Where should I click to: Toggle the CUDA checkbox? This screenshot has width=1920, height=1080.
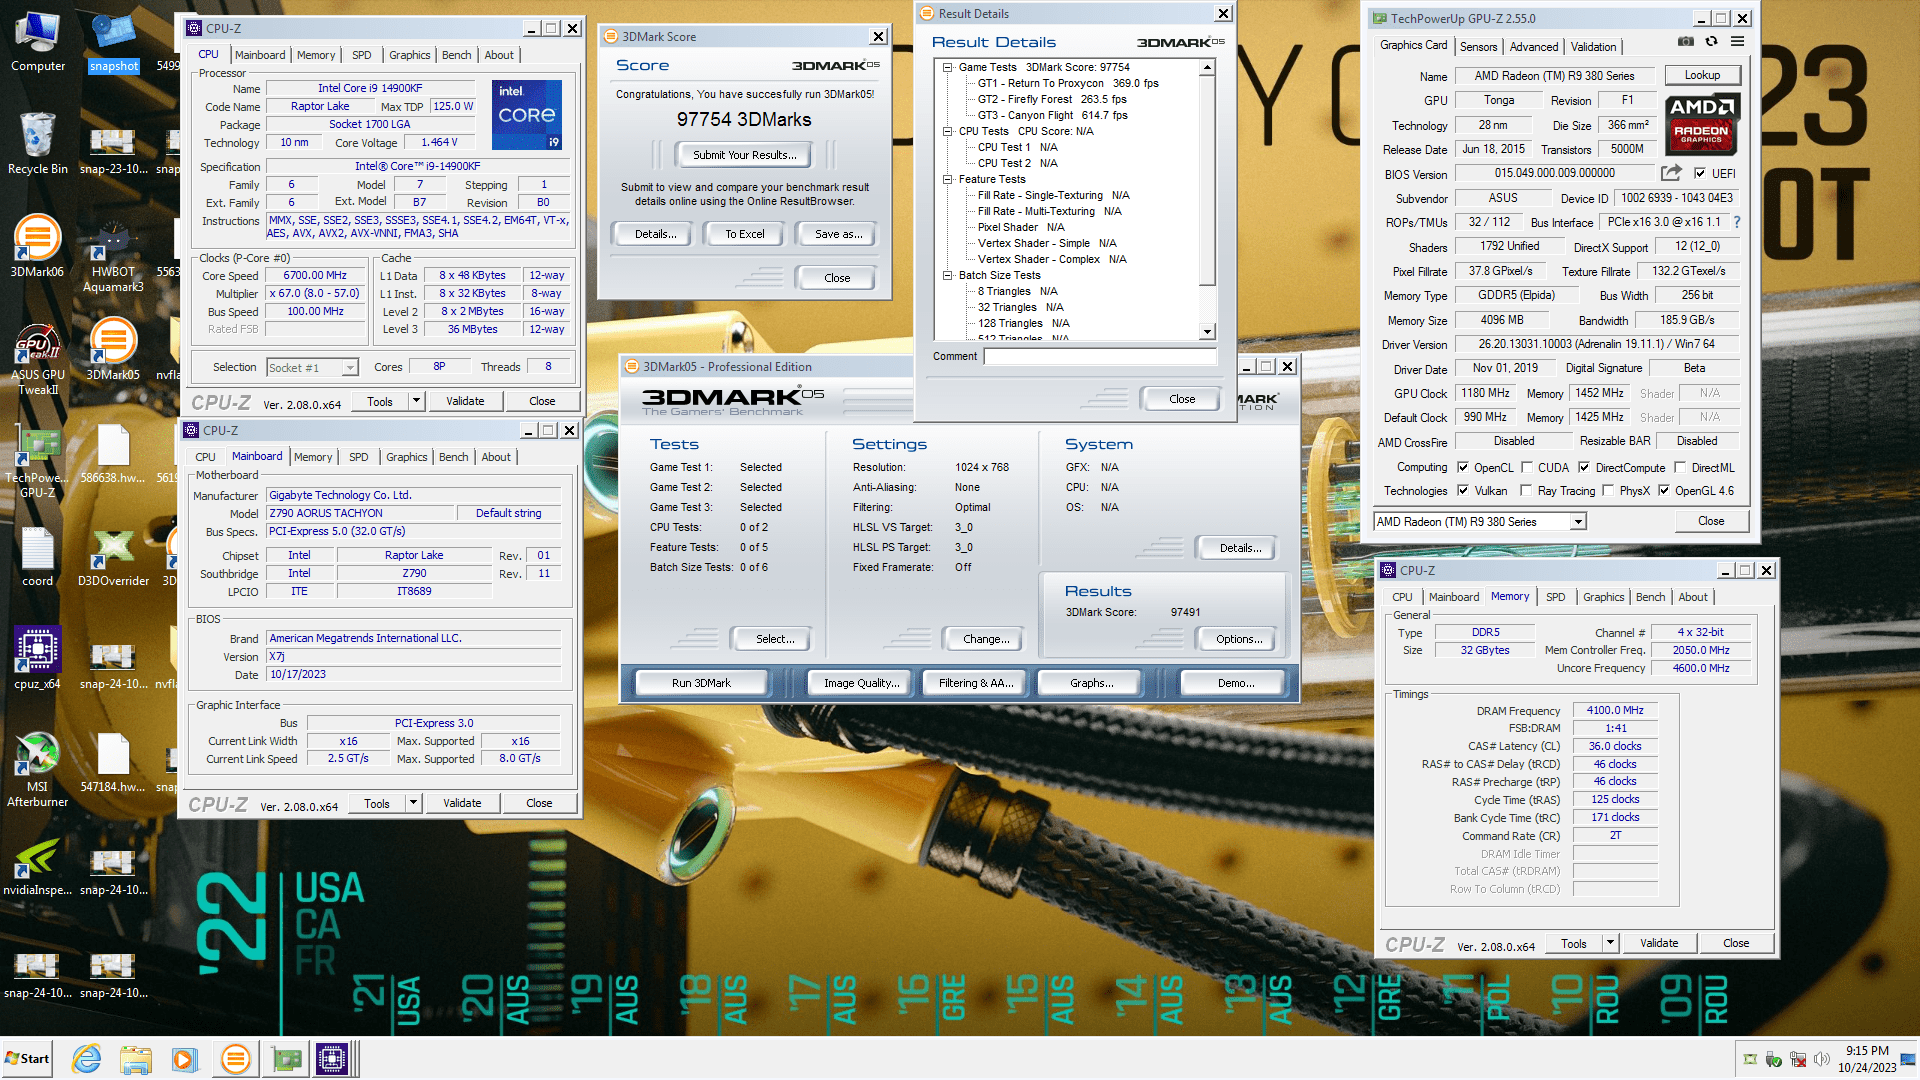pyautogui.click(x=1527, y=467)
